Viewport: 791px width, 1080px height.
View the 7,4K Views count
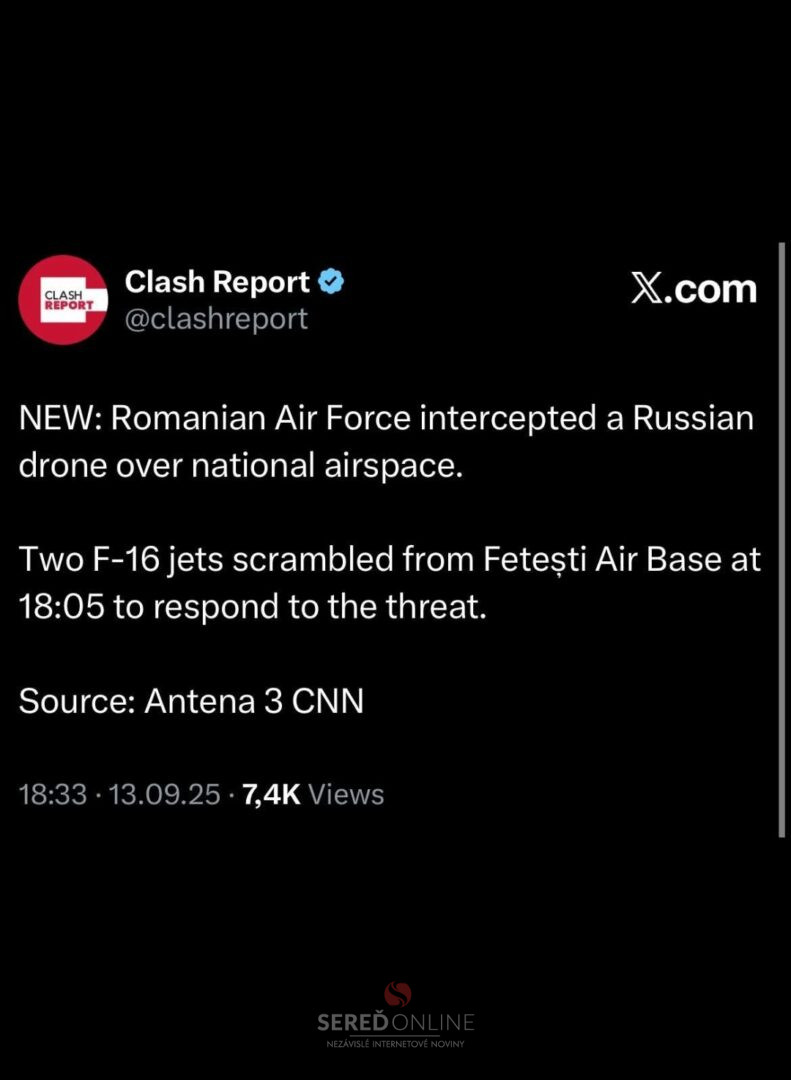pos(313,794)
